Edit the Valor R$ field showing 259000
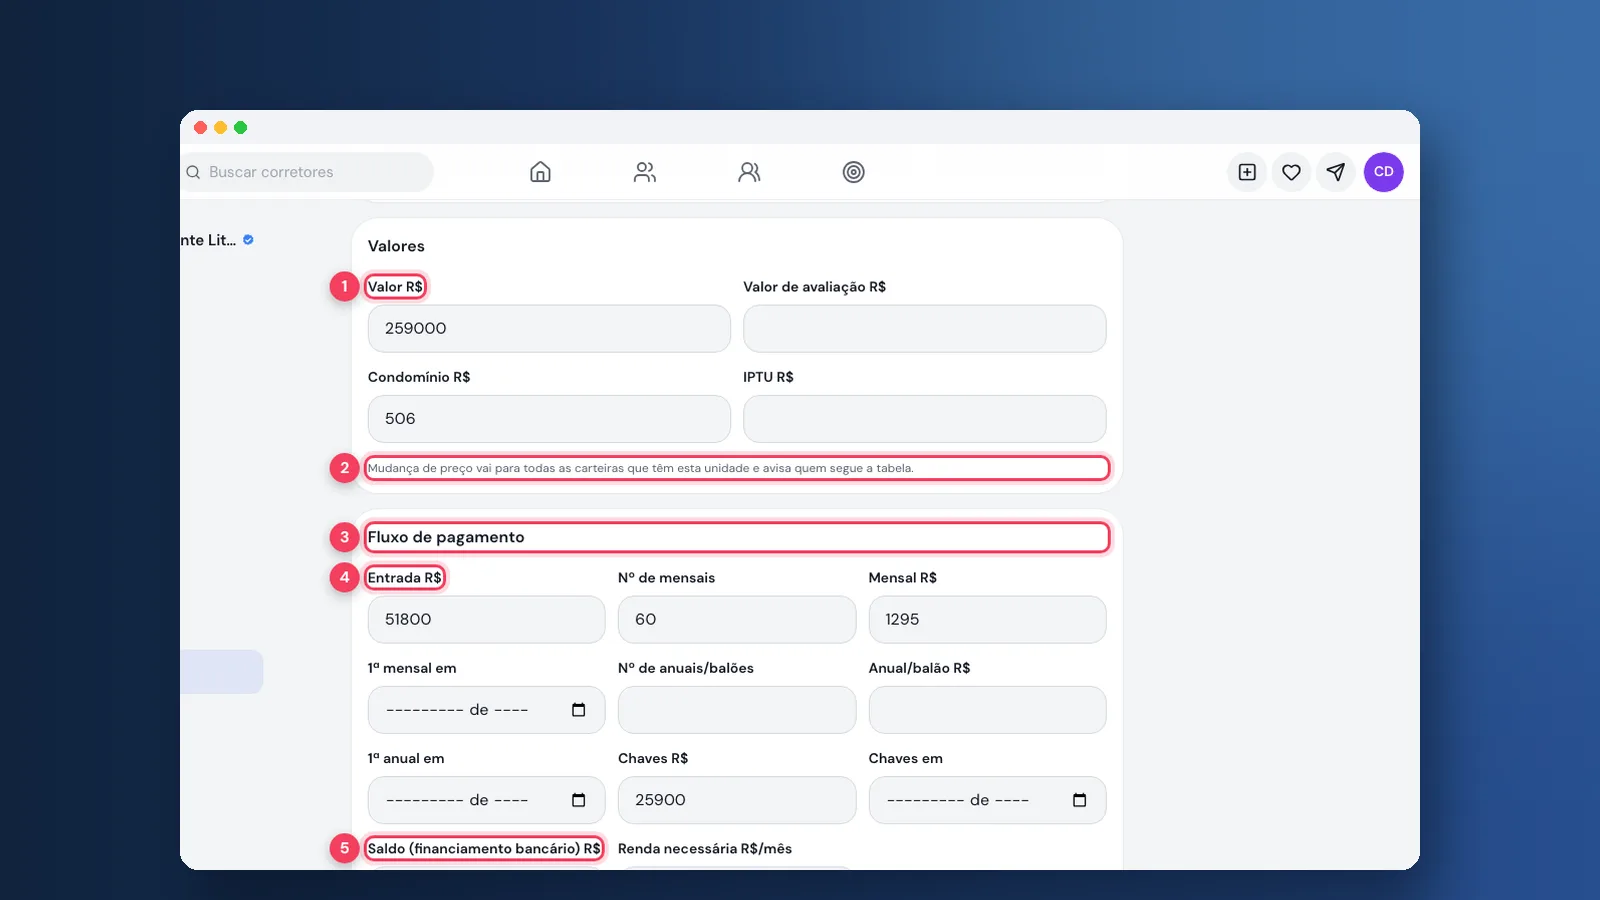 tap(549, 329)
